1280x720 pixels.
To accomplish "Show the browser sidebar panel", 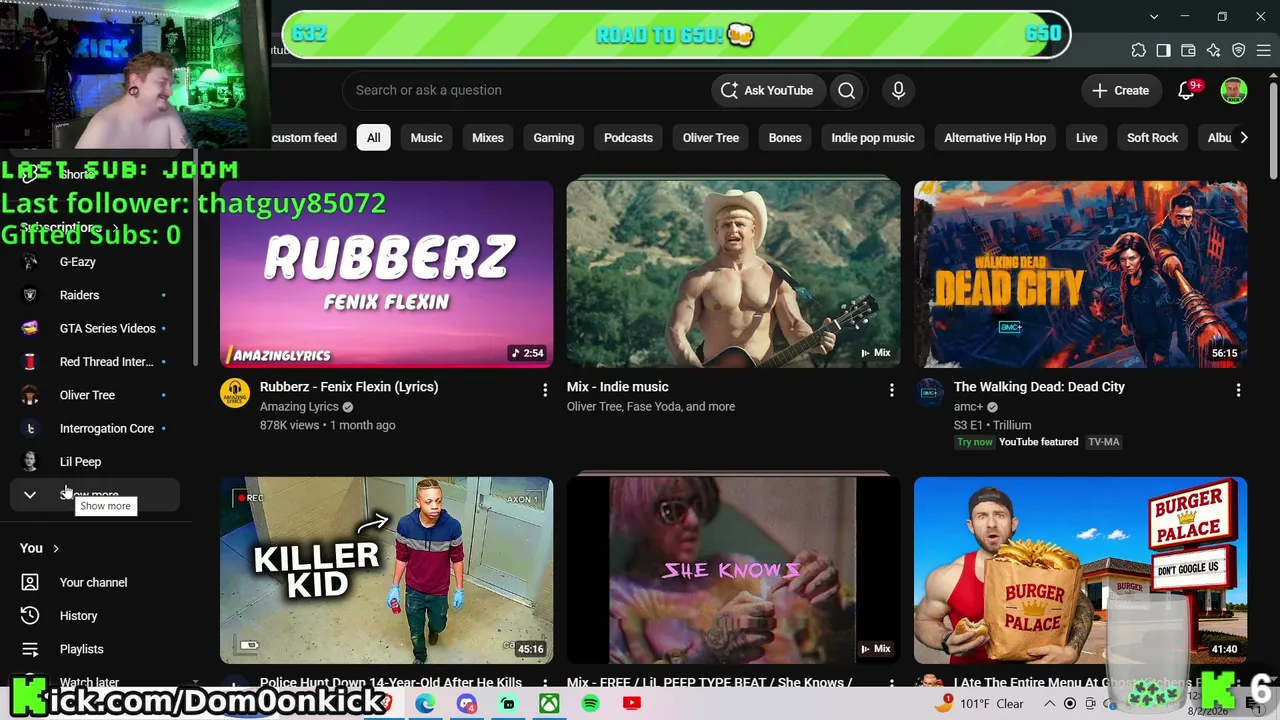I will pos(1163,51).
